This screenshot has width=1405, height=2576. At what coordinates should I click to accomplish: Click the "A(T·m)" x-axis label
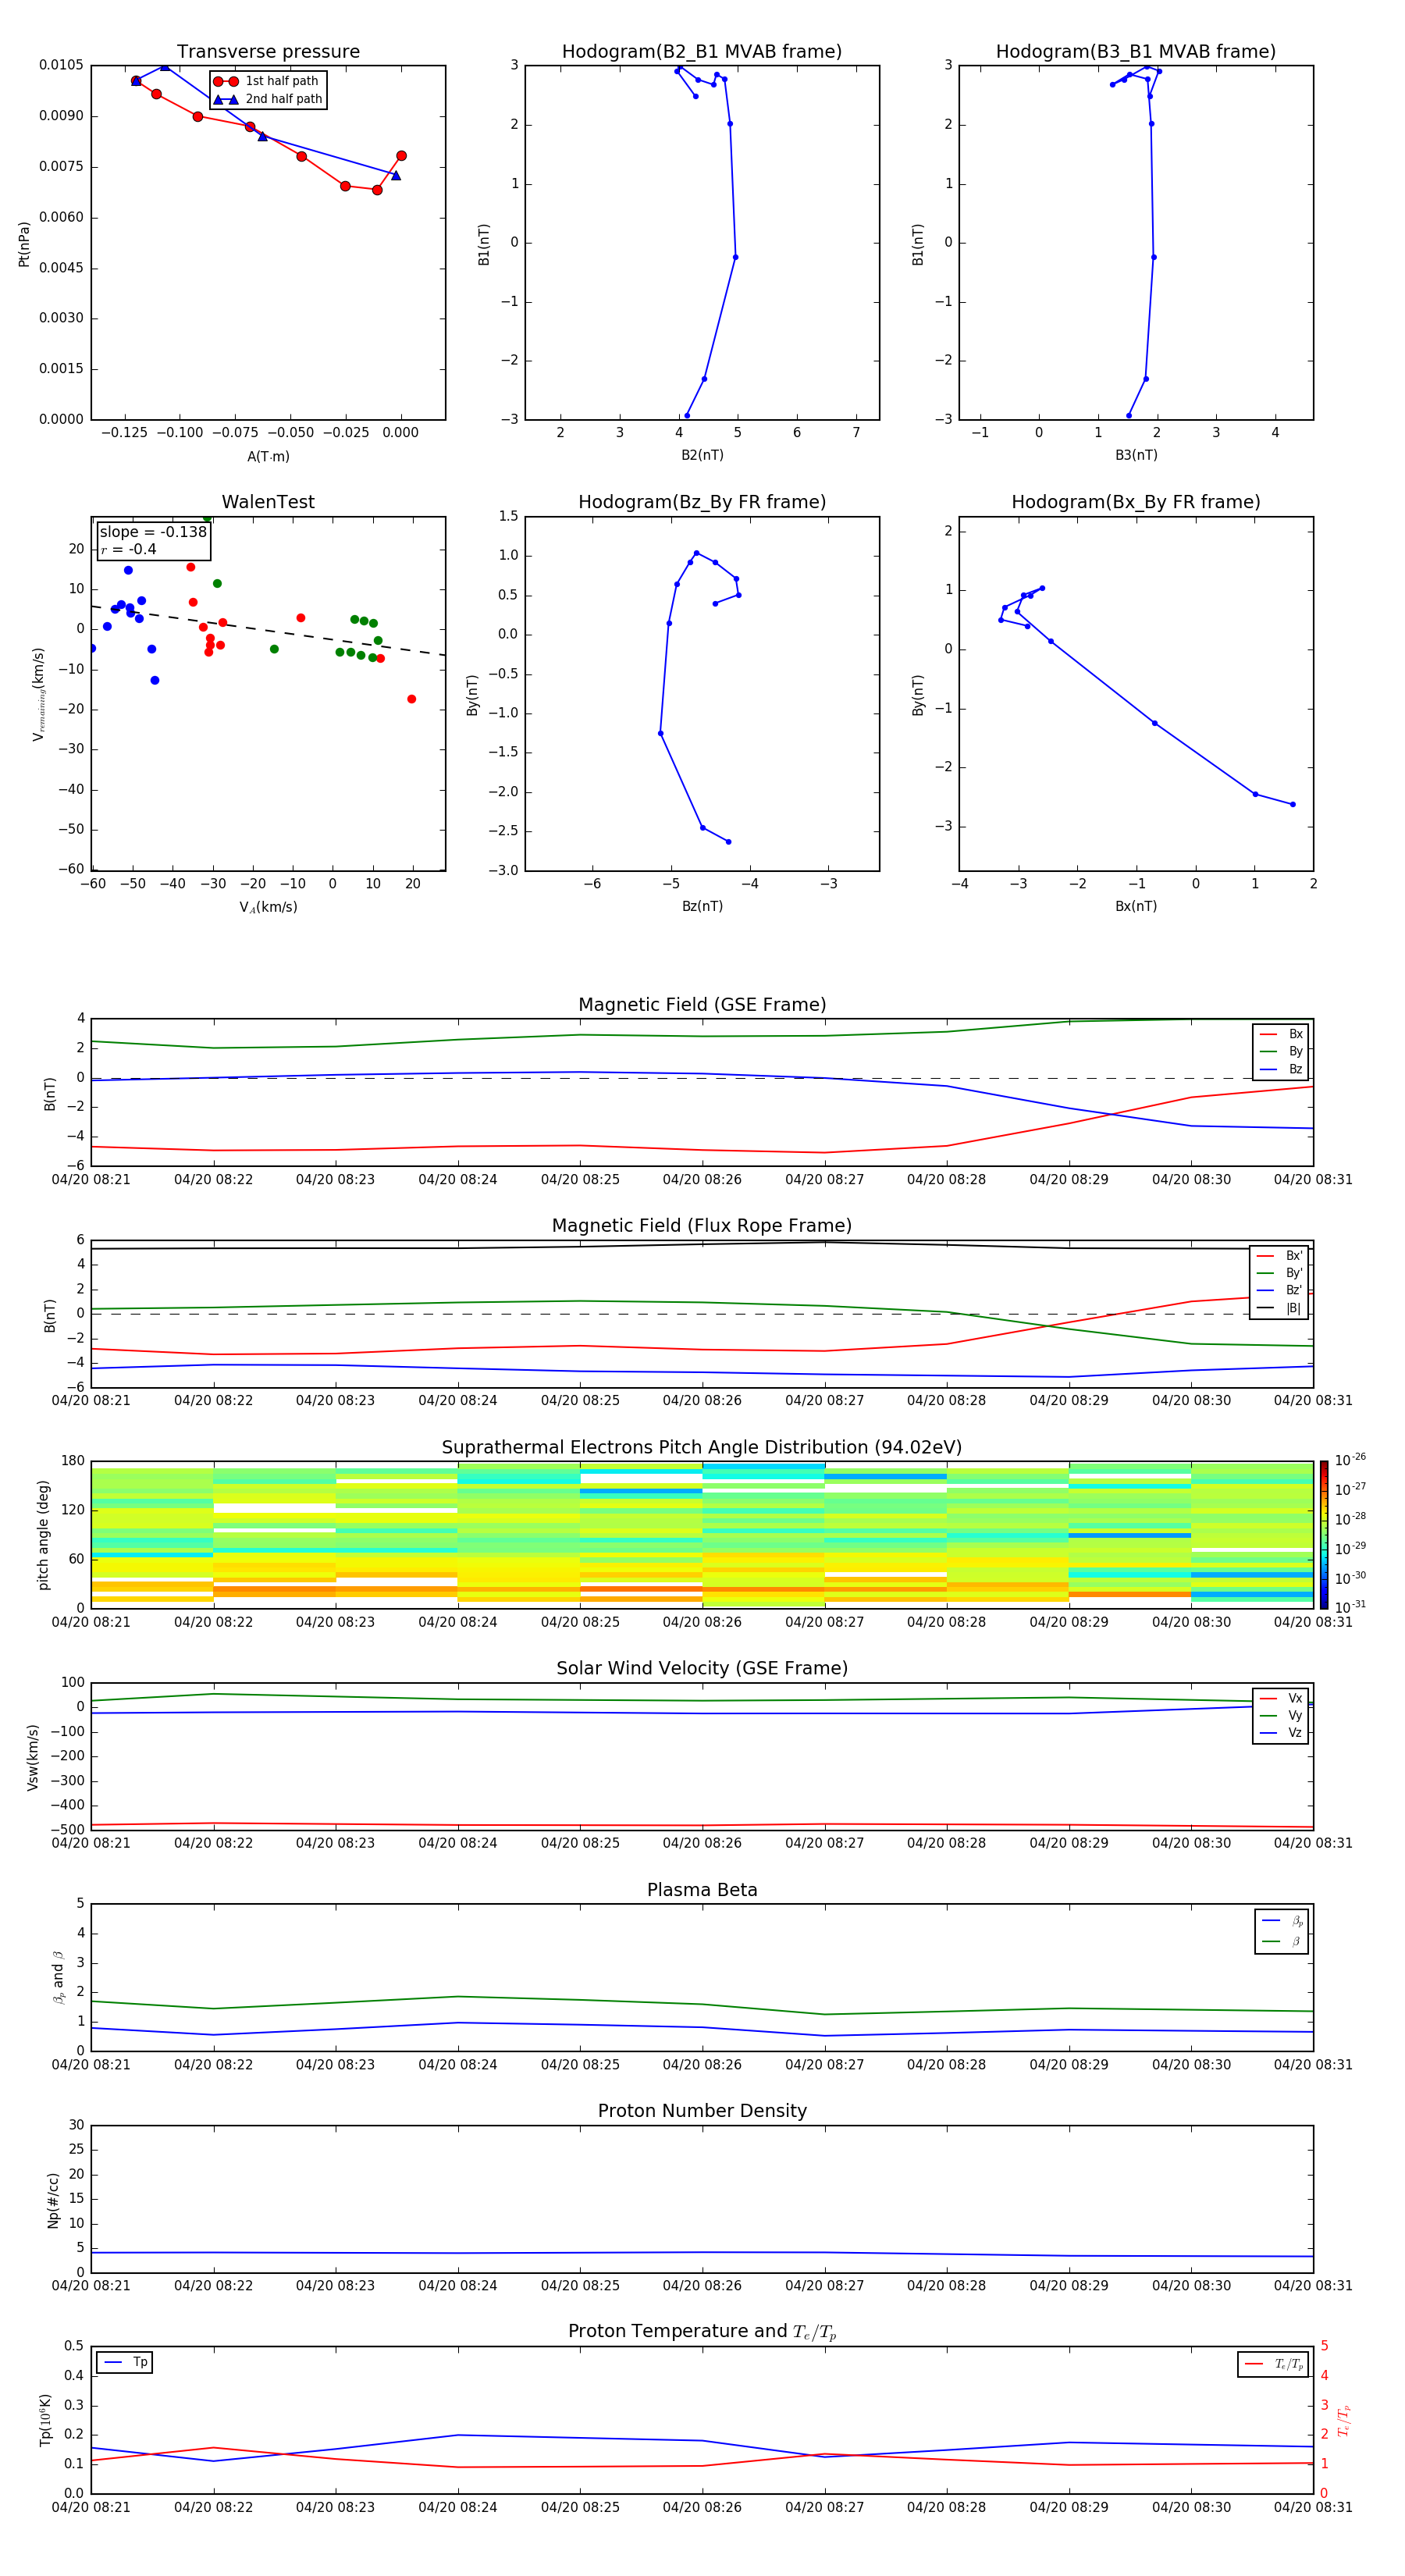pos(268,456)
